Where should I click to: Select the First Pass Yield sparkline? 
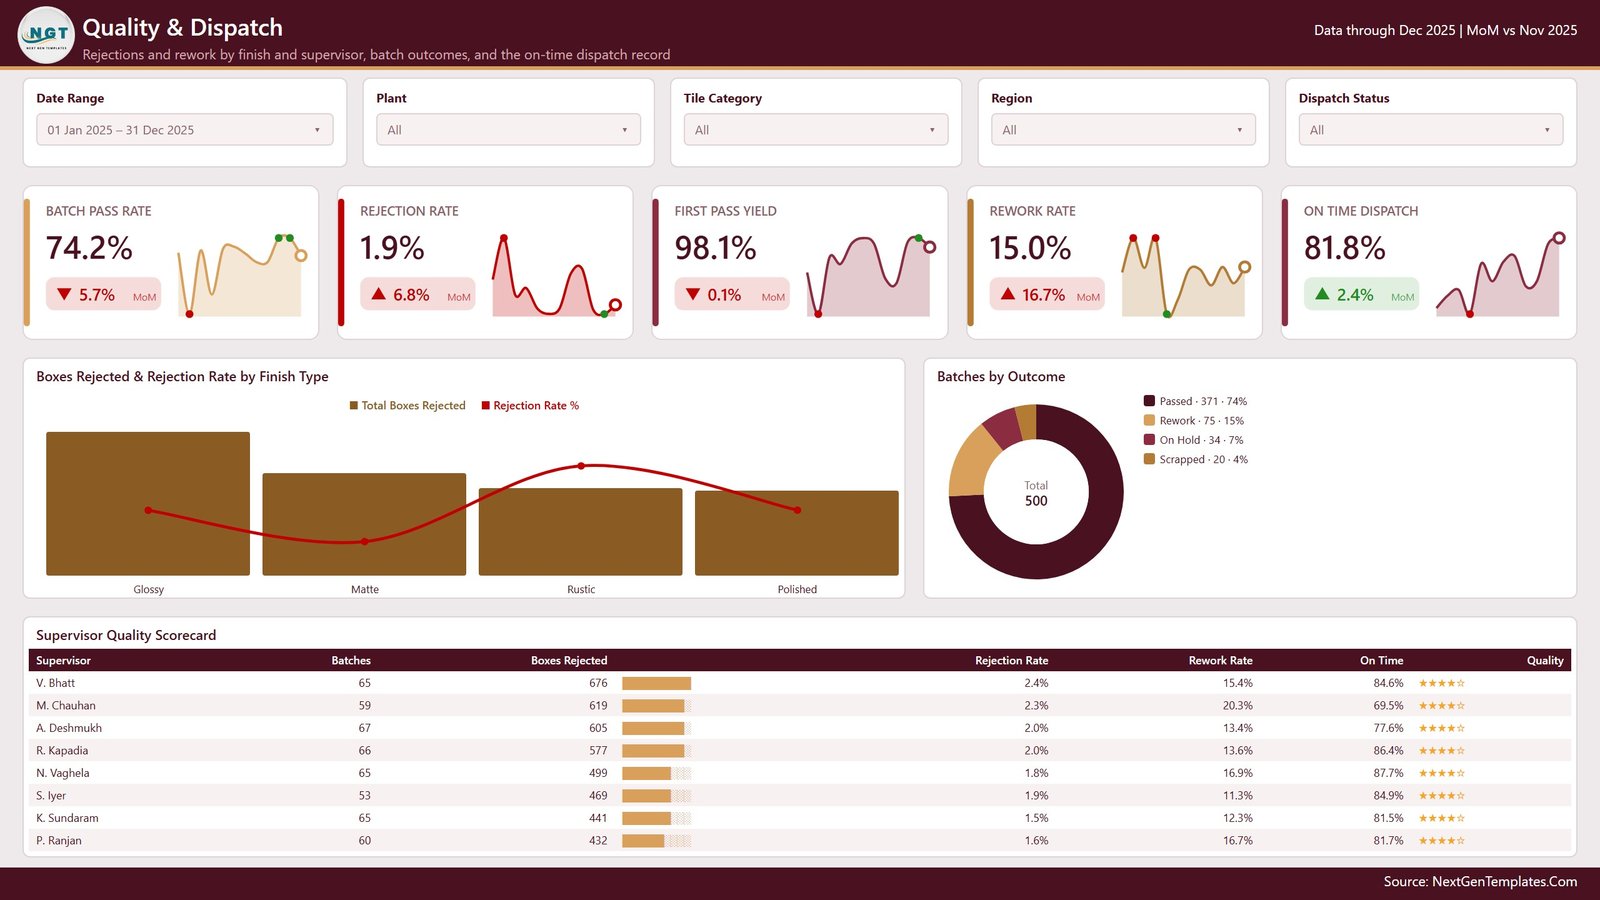coord(870,276)
